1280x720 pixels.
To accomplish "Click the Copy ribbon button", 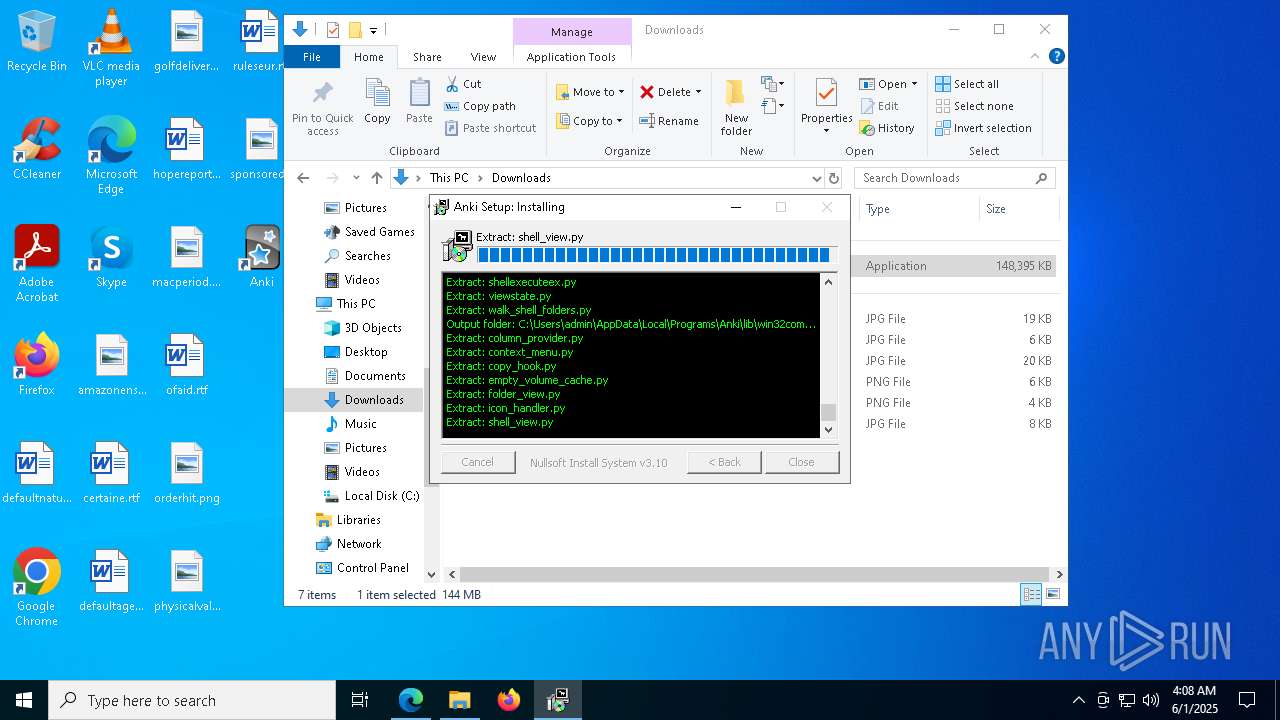I will click(x=377, y=102).
